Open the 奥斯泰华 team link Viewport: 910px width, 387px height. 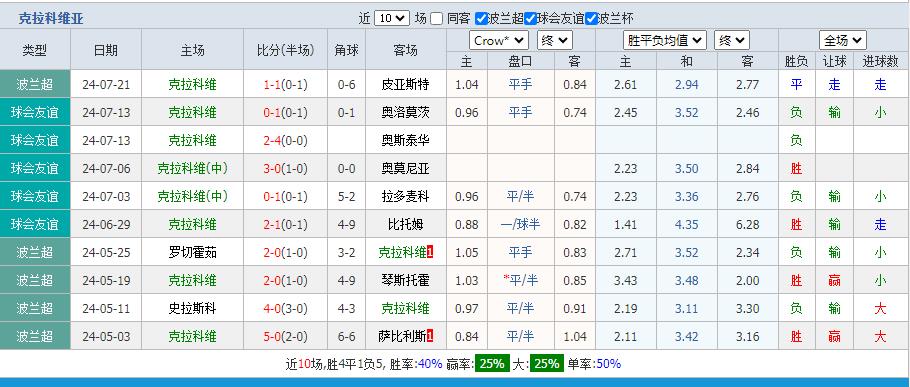(x=406, y=140)
